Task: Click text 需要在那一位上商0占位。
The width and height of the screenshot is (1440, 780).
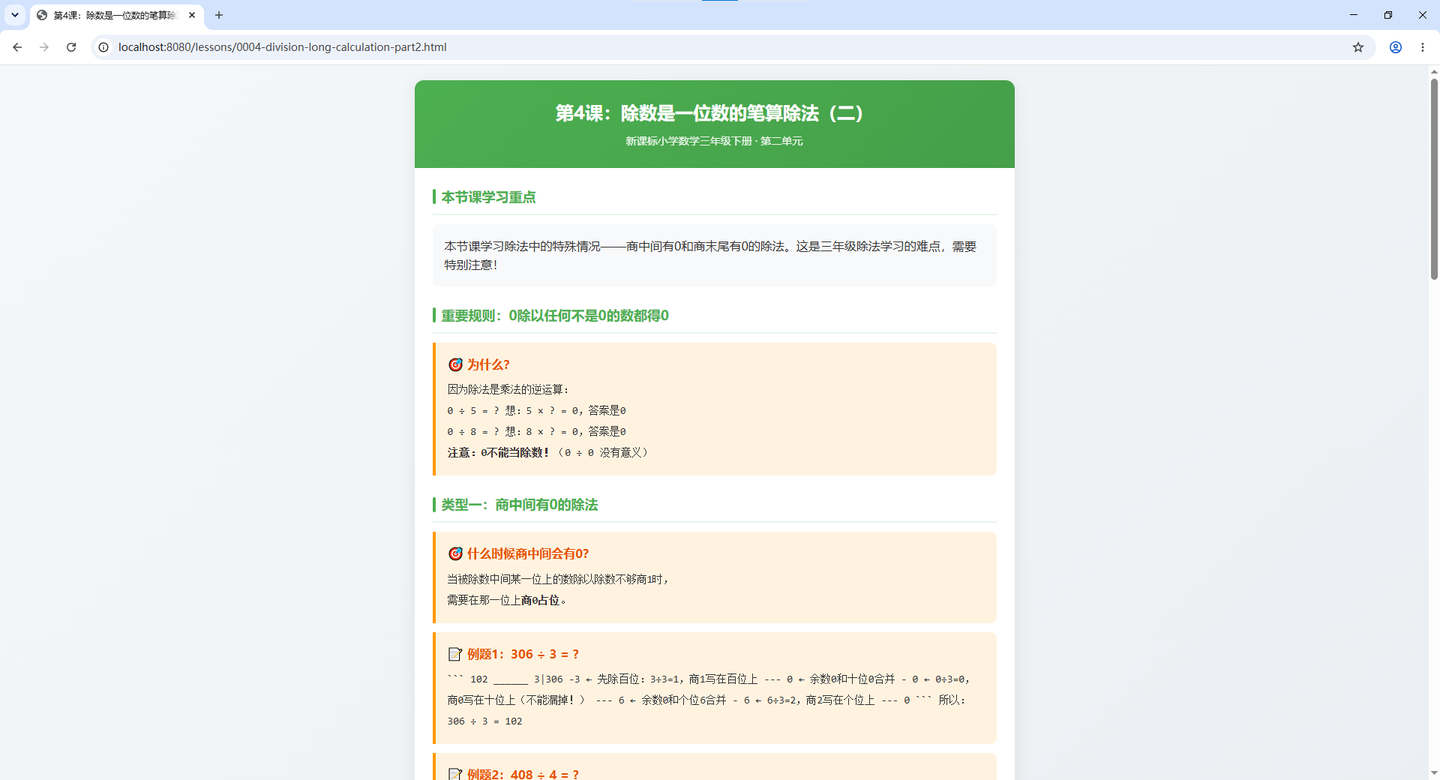Action: point(507,600)
